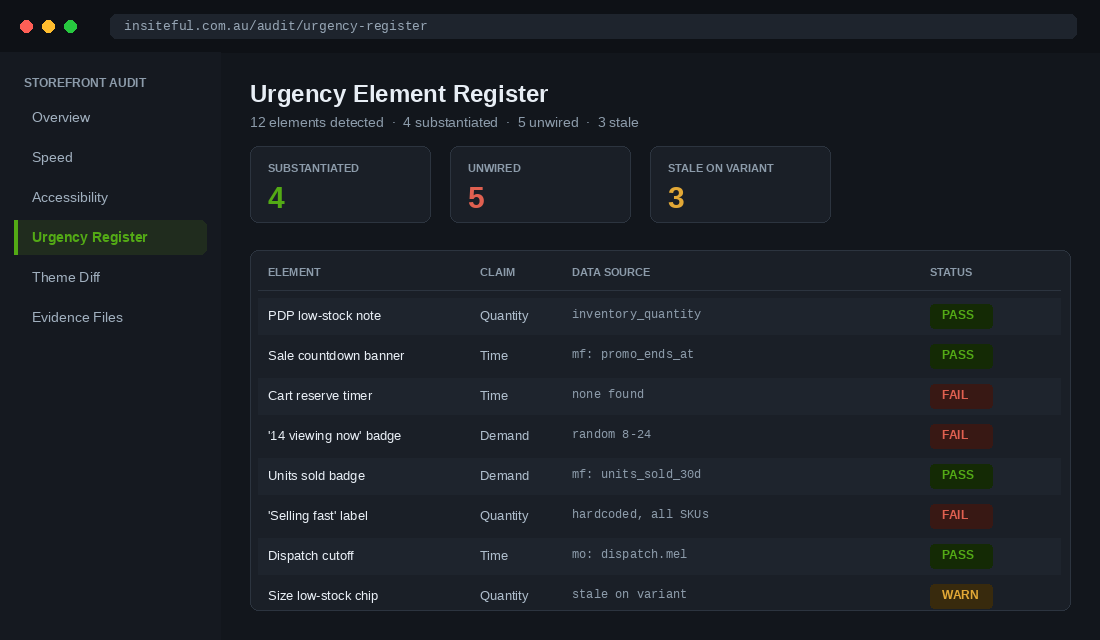
Task: Click the yellow minimize window button
Action: (x=48, y=27)
